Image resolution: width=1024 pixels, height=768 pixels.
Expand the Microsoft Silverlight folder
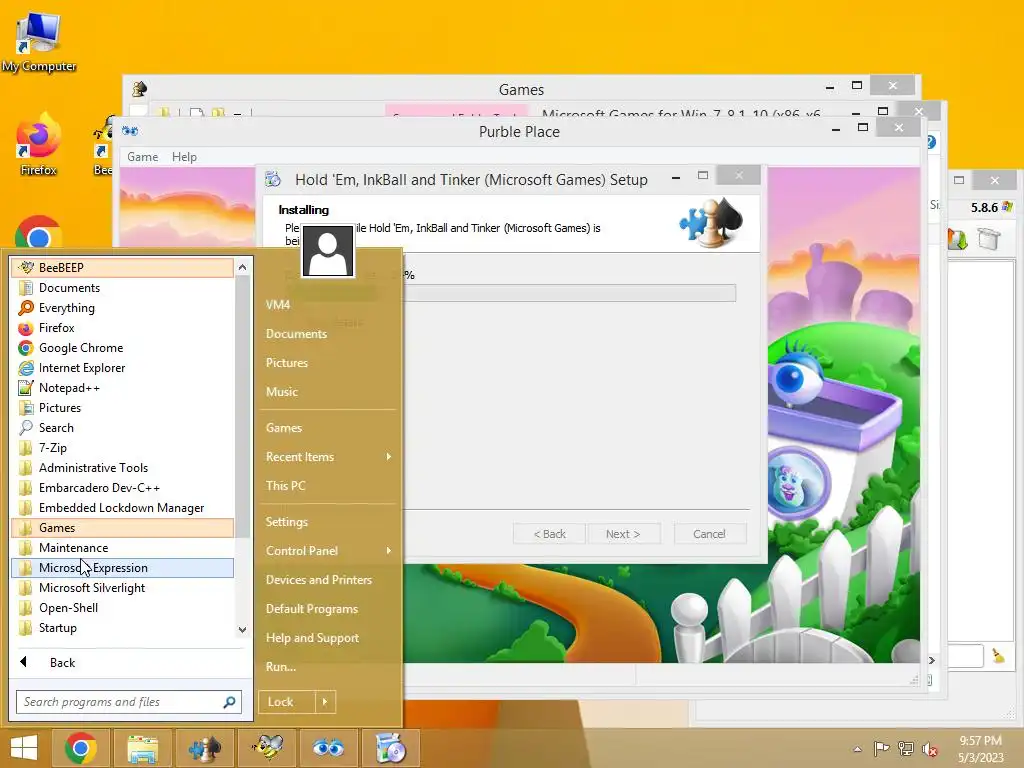(122, 588)
